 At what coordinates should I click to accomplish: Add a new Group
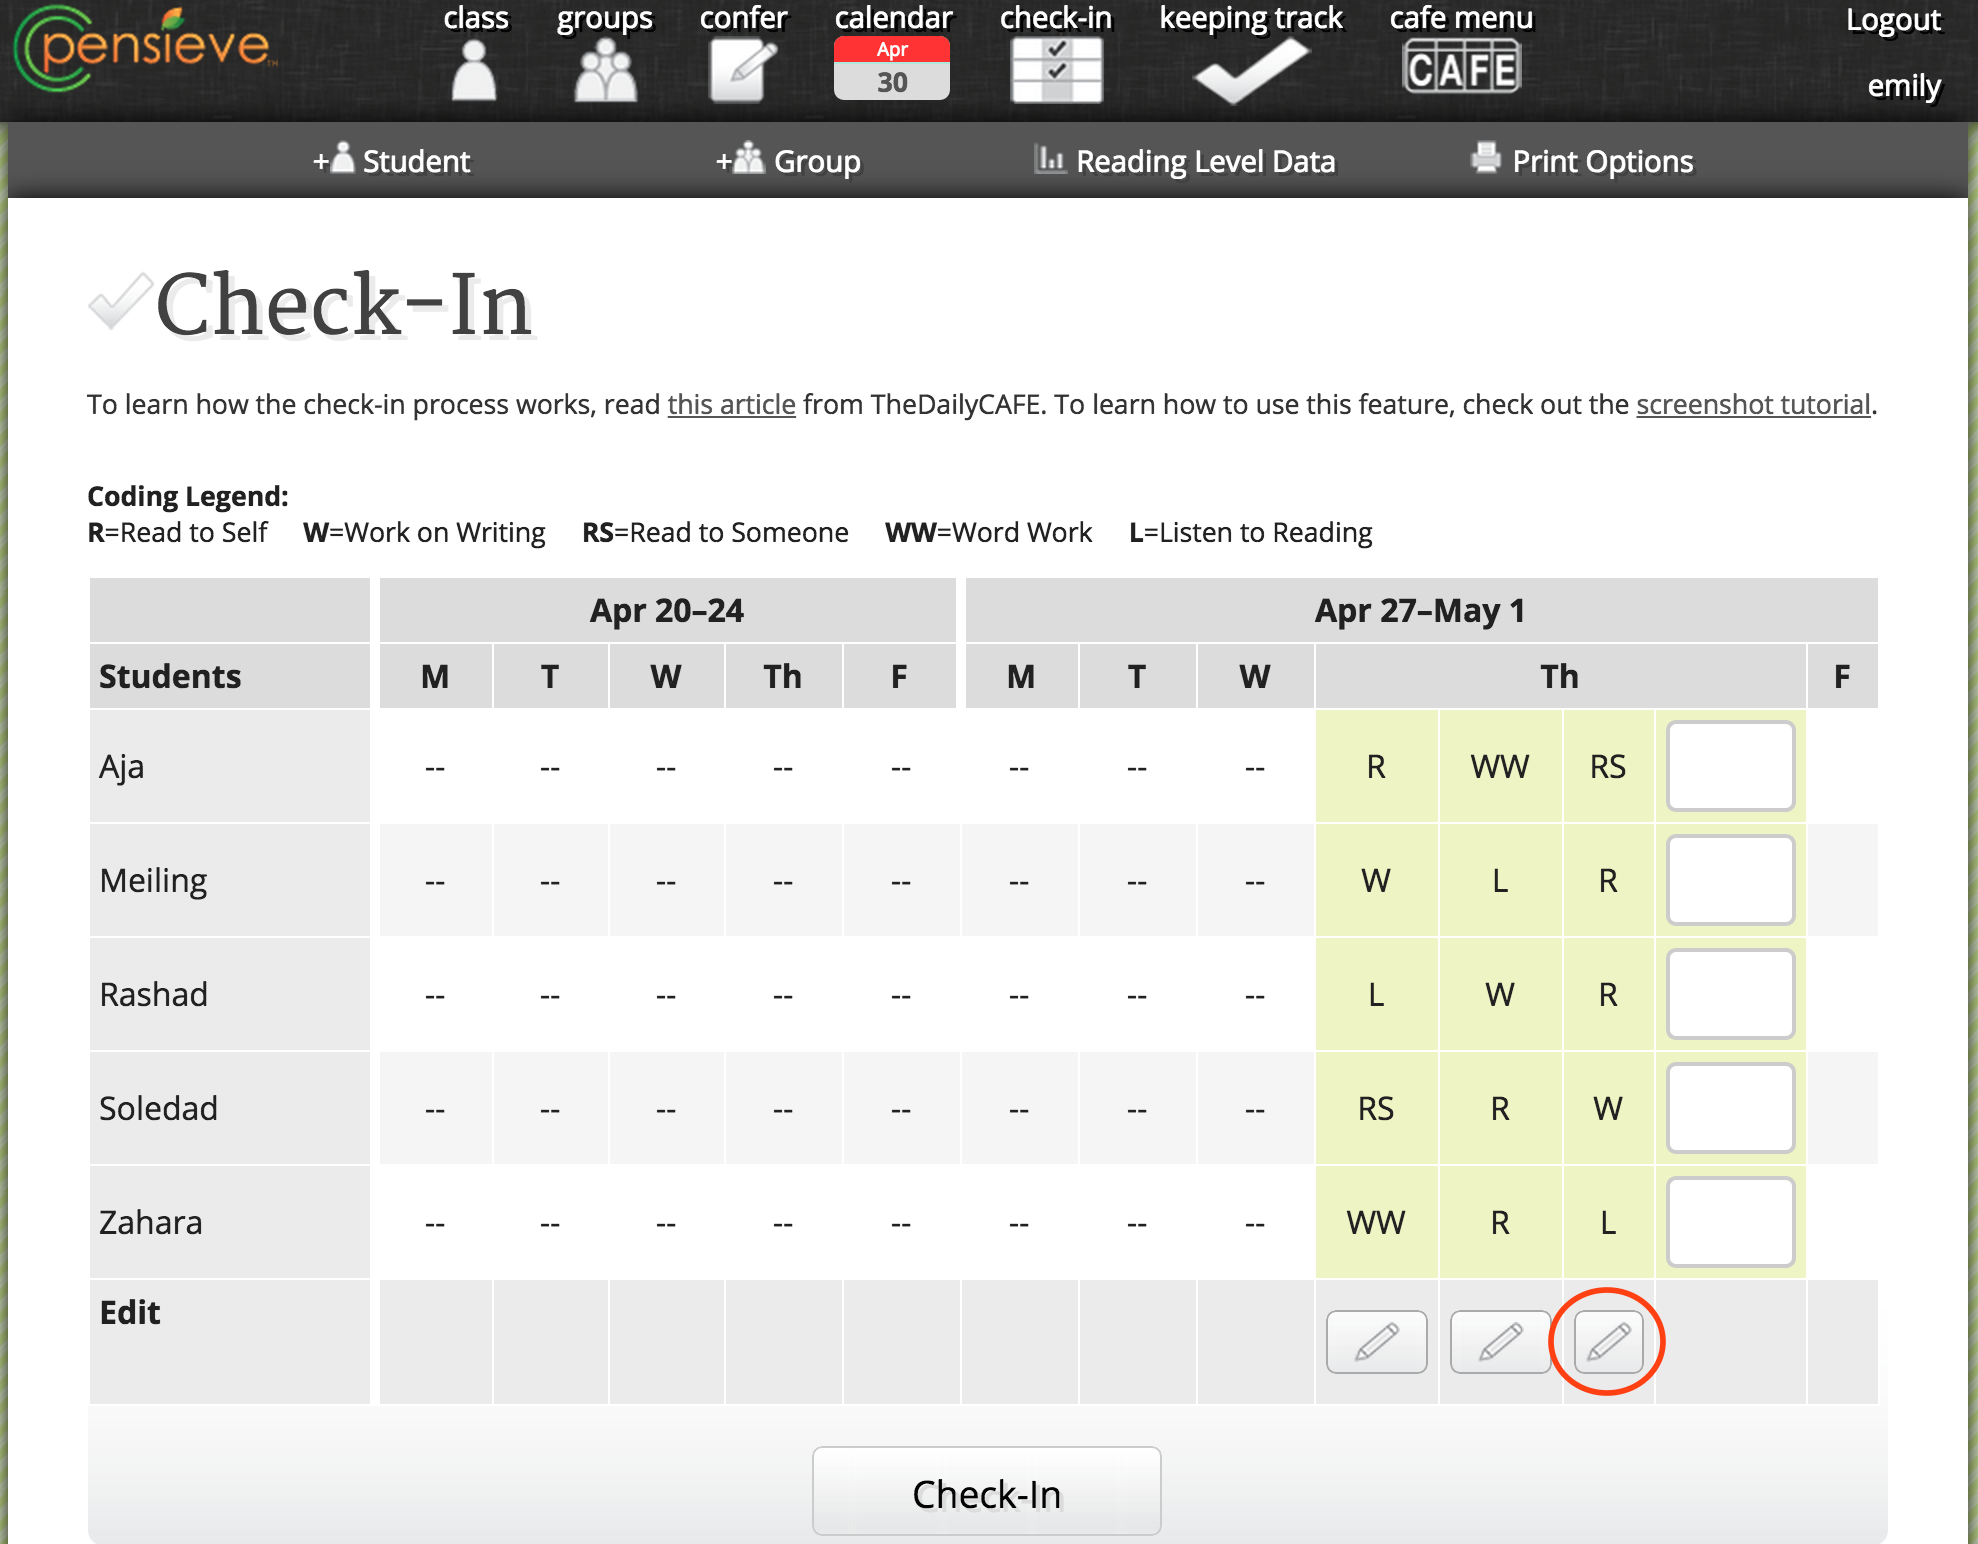tap(788, 161)
